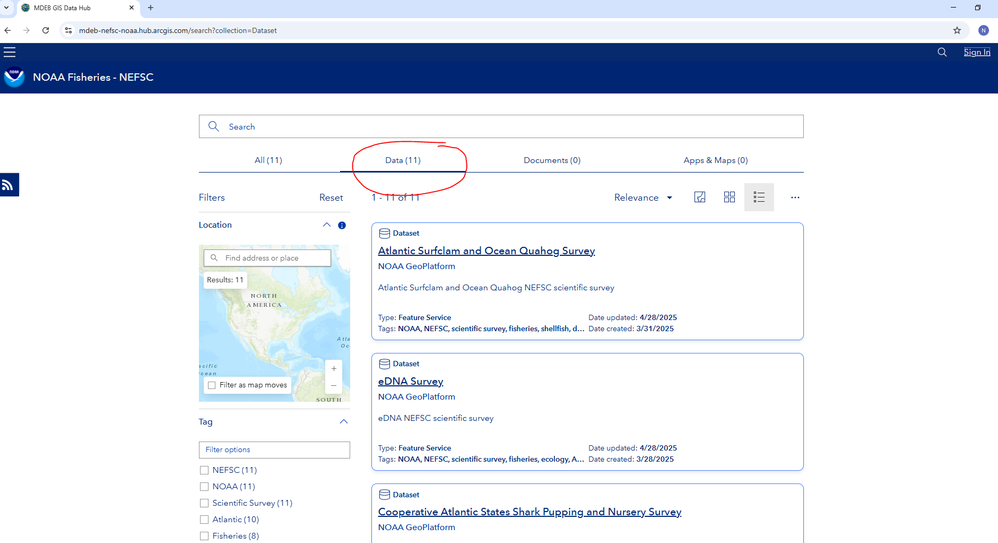Reset all filters

tap(331, 198)
